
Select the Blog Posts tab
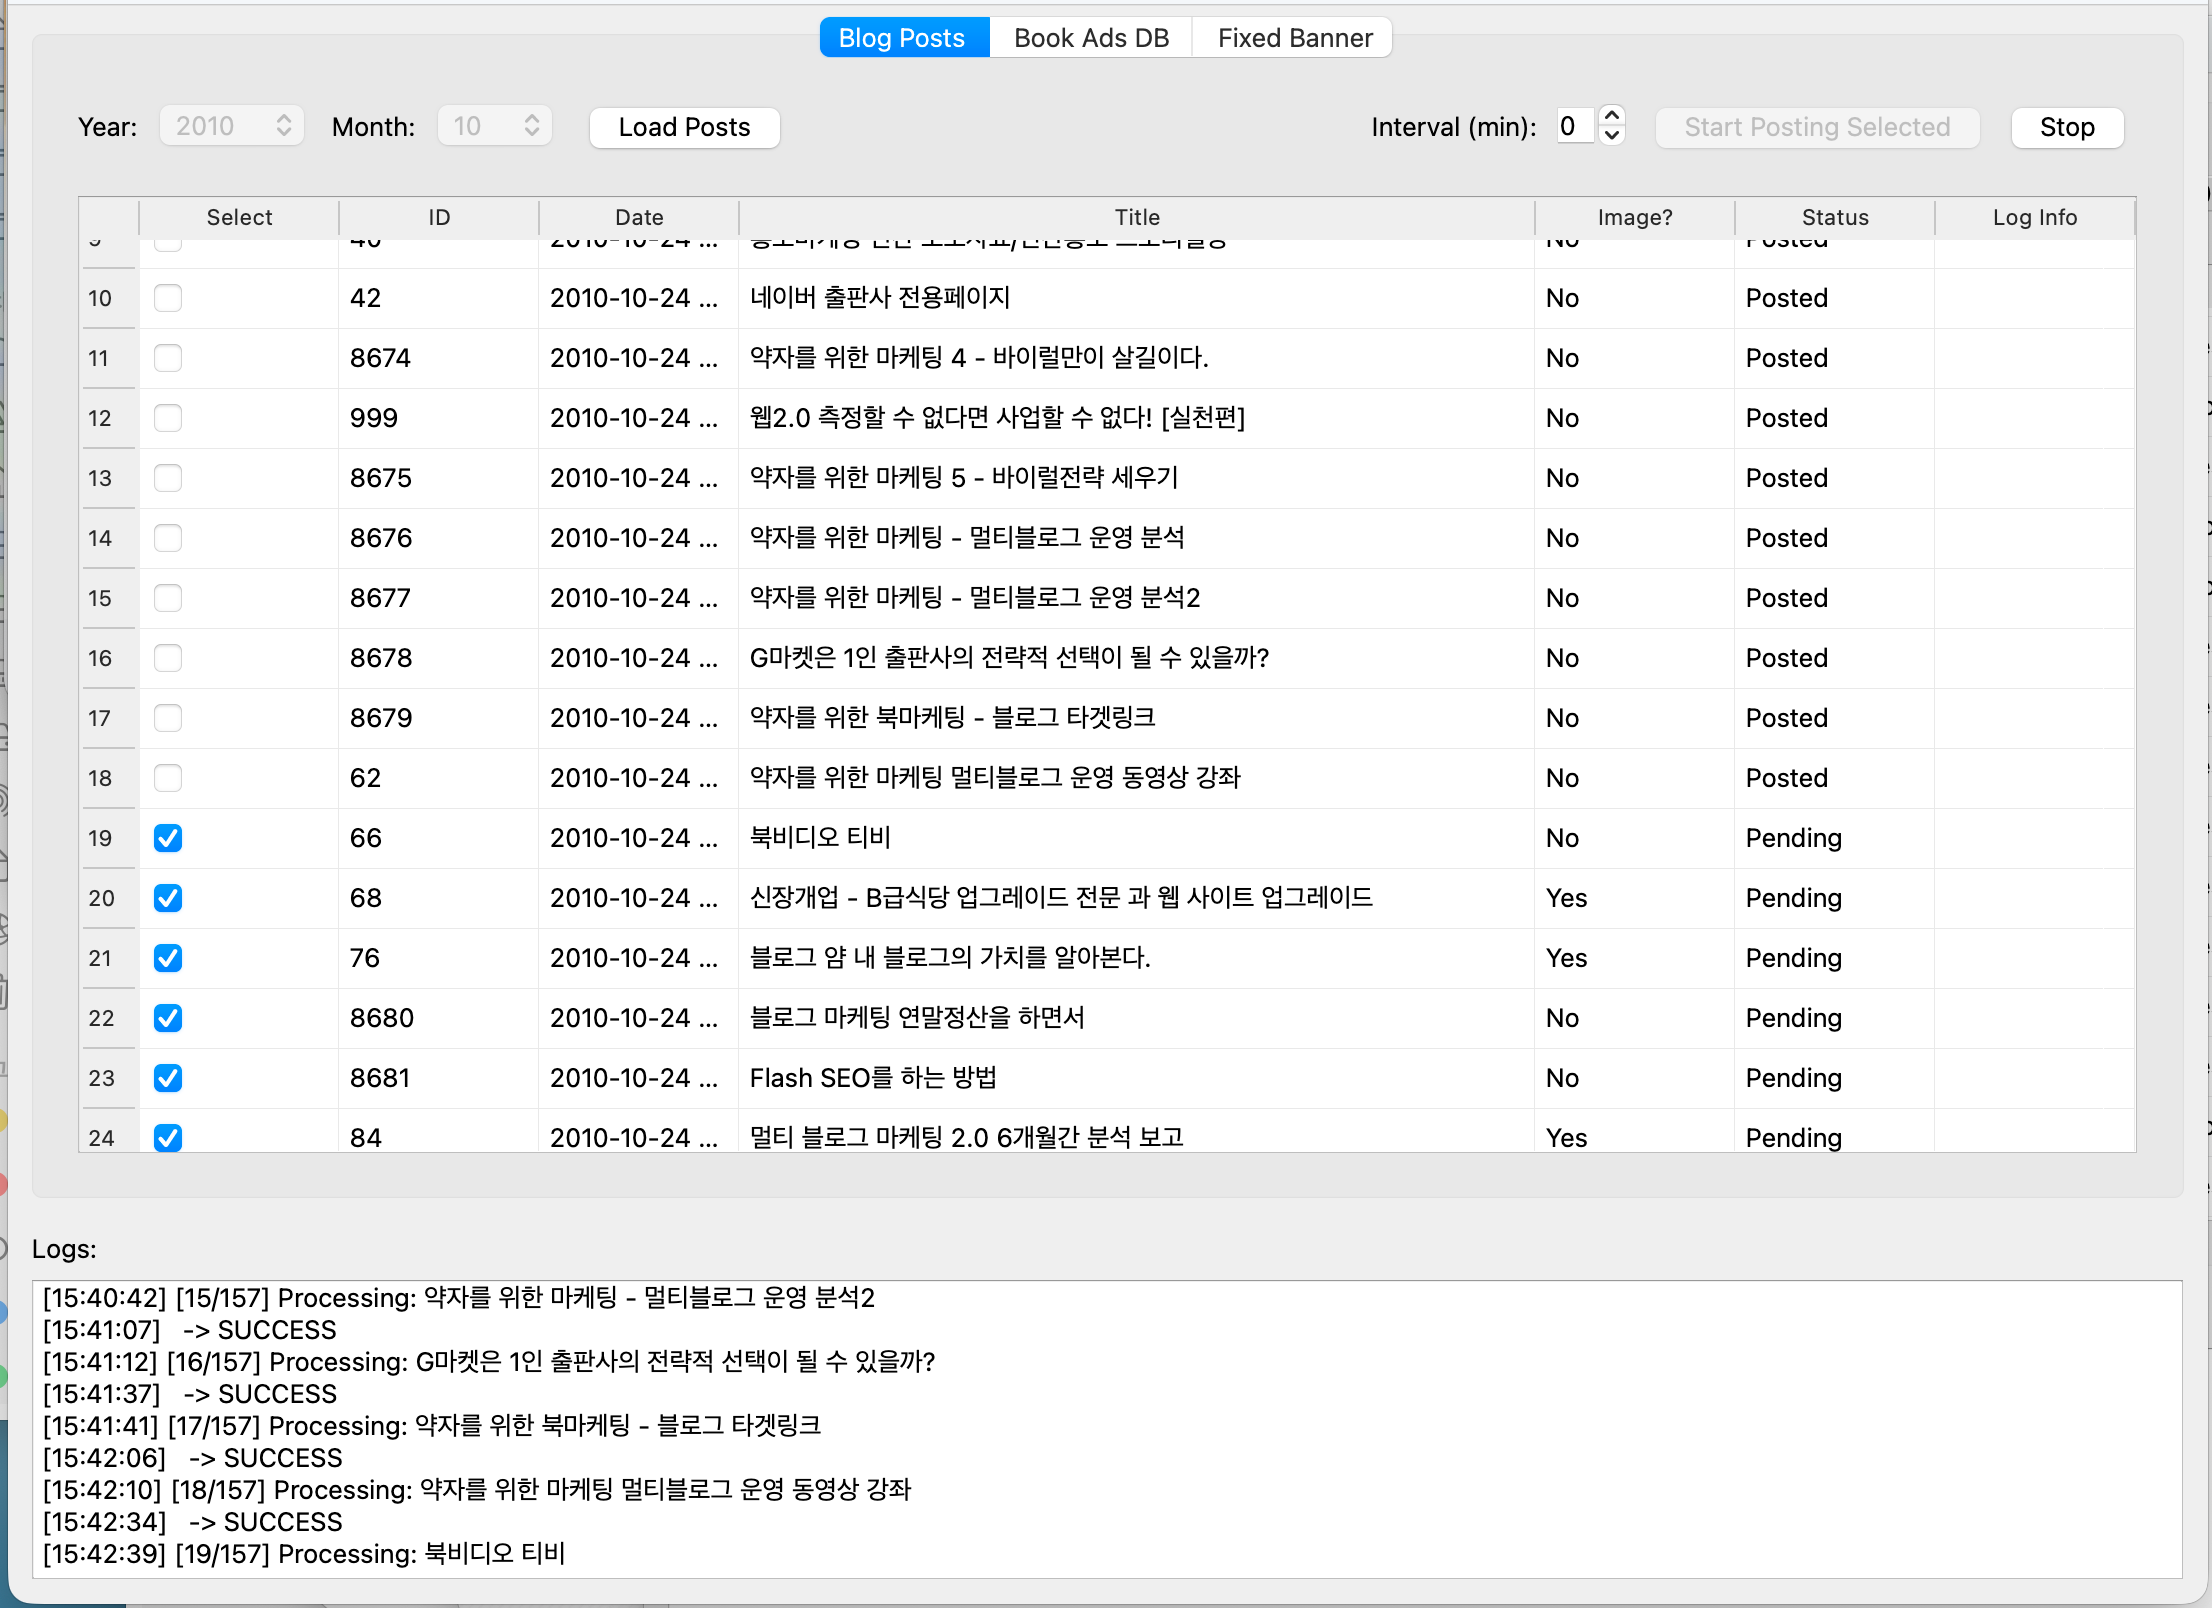pyautogui.click(x=902, y=38)
